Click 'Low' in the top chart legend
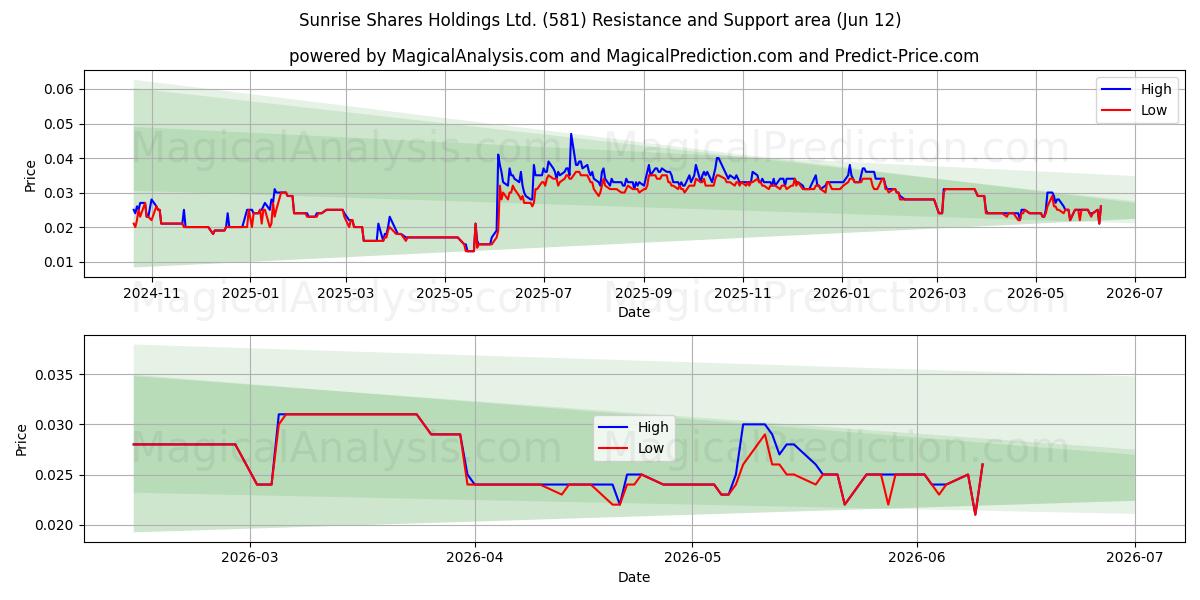The height and width of the screenshot is (600, 1200). pos(1153,110)
